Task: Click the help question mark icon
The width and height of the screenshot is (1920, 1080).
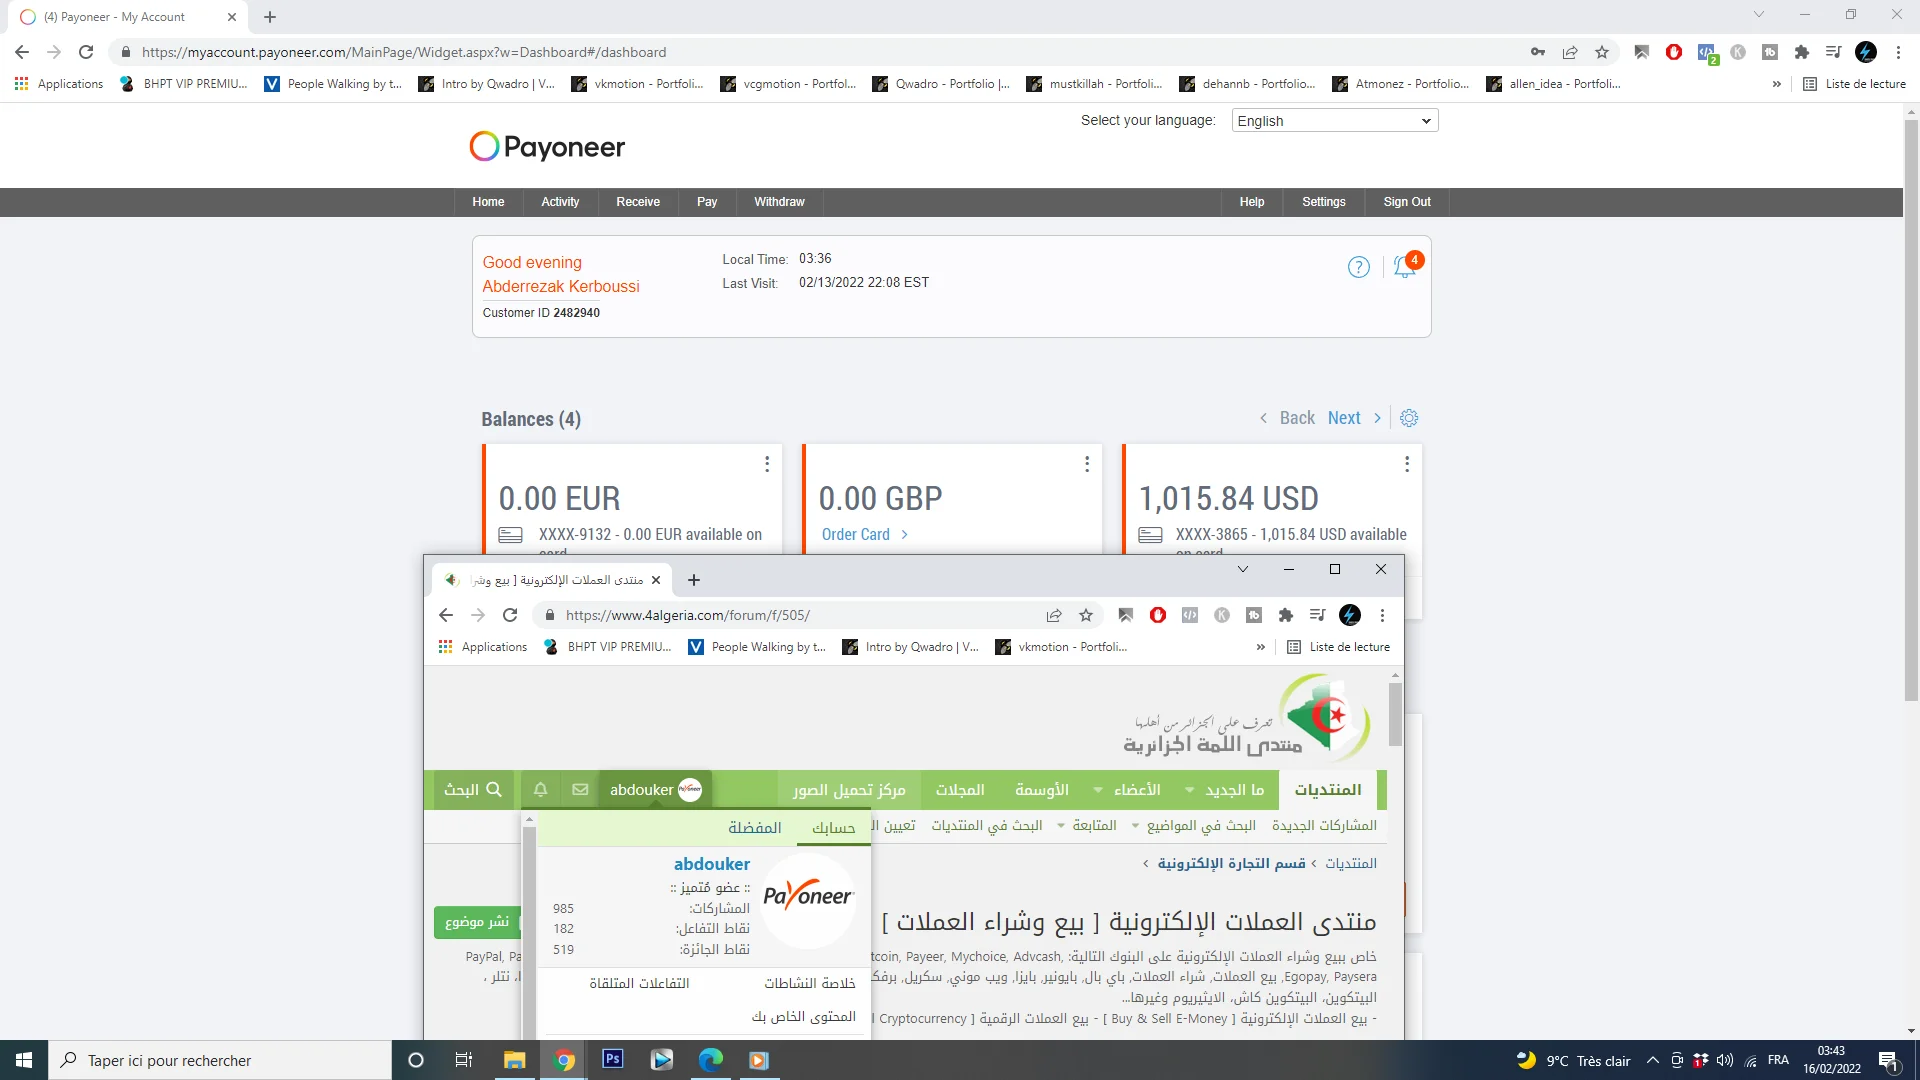Action: pyautogui.click(x=1358, y=267)
